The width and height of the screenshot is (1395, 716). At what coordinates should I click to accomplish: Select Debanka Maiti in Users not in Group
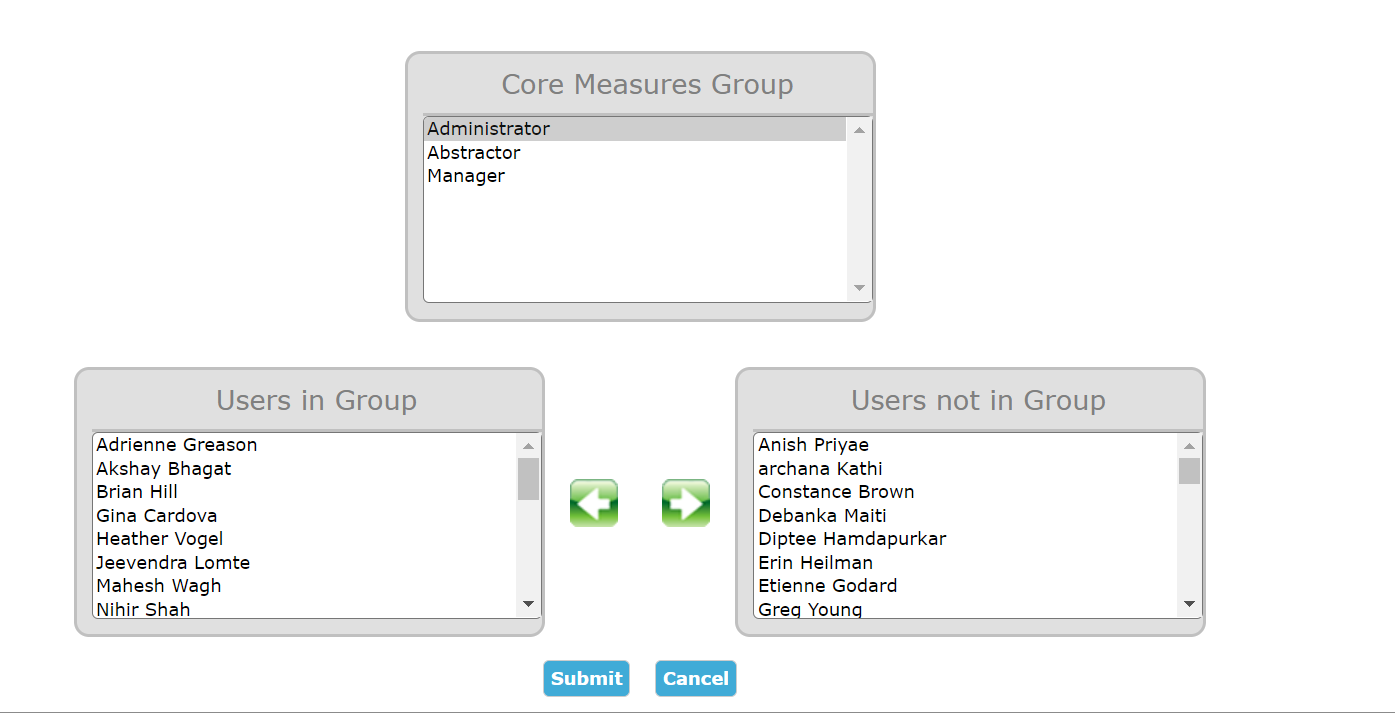point(966,516)
